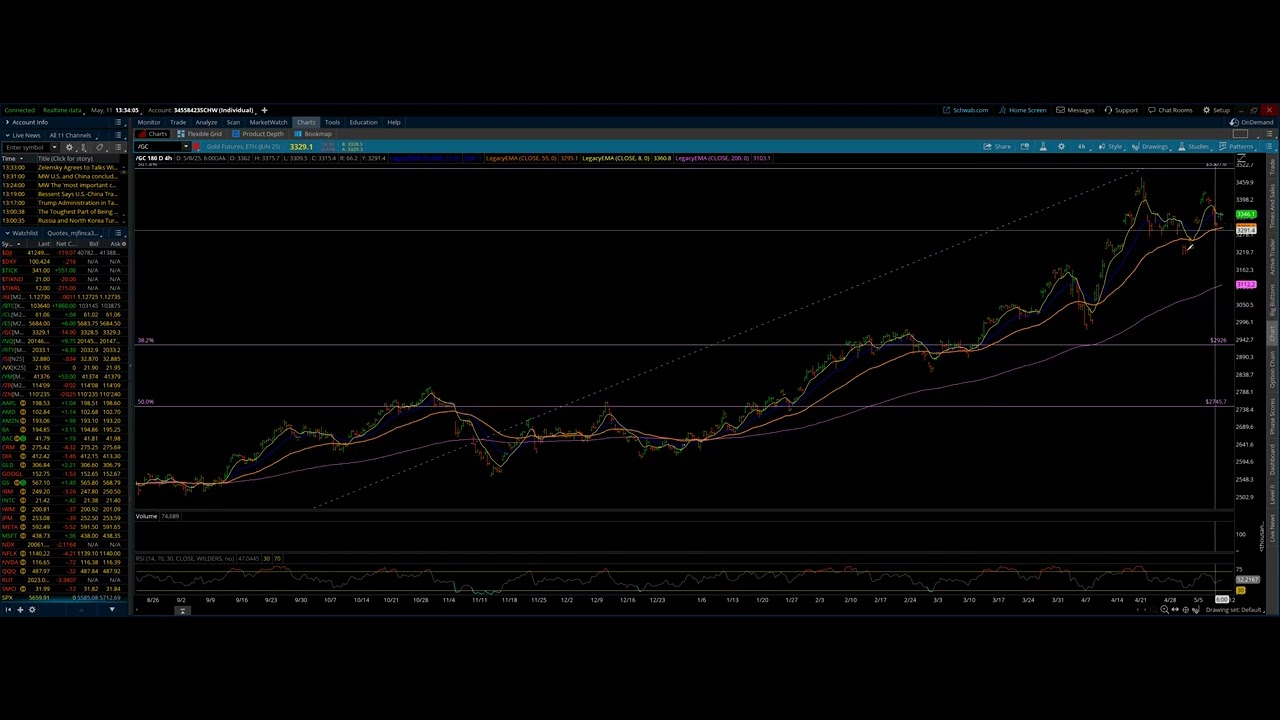Click the Schwab.com link

[966, 110]
